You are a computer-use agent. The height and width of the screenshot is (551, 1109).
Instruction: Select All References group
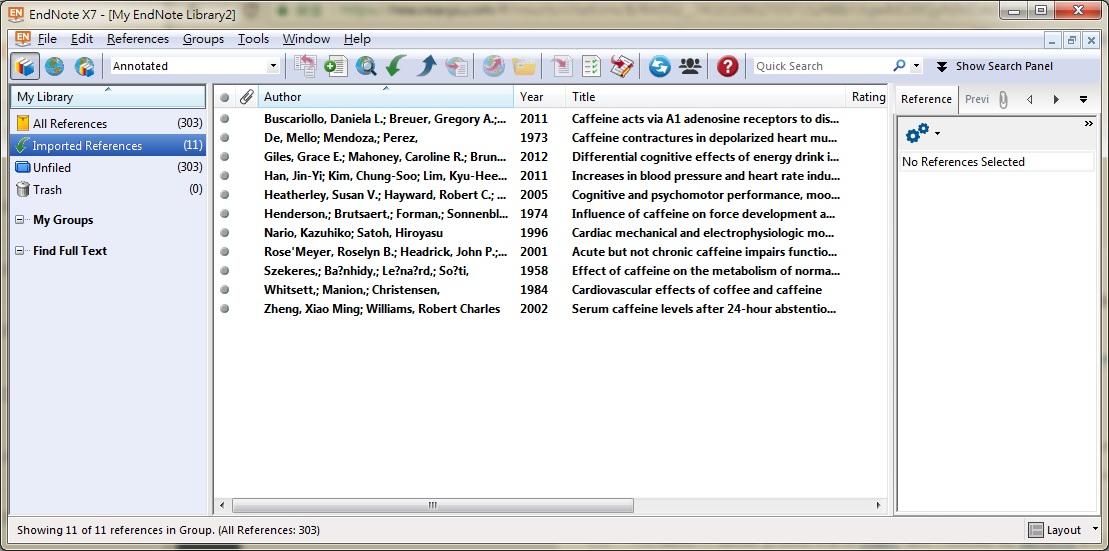pyautogui.click(x=108, y=123)
